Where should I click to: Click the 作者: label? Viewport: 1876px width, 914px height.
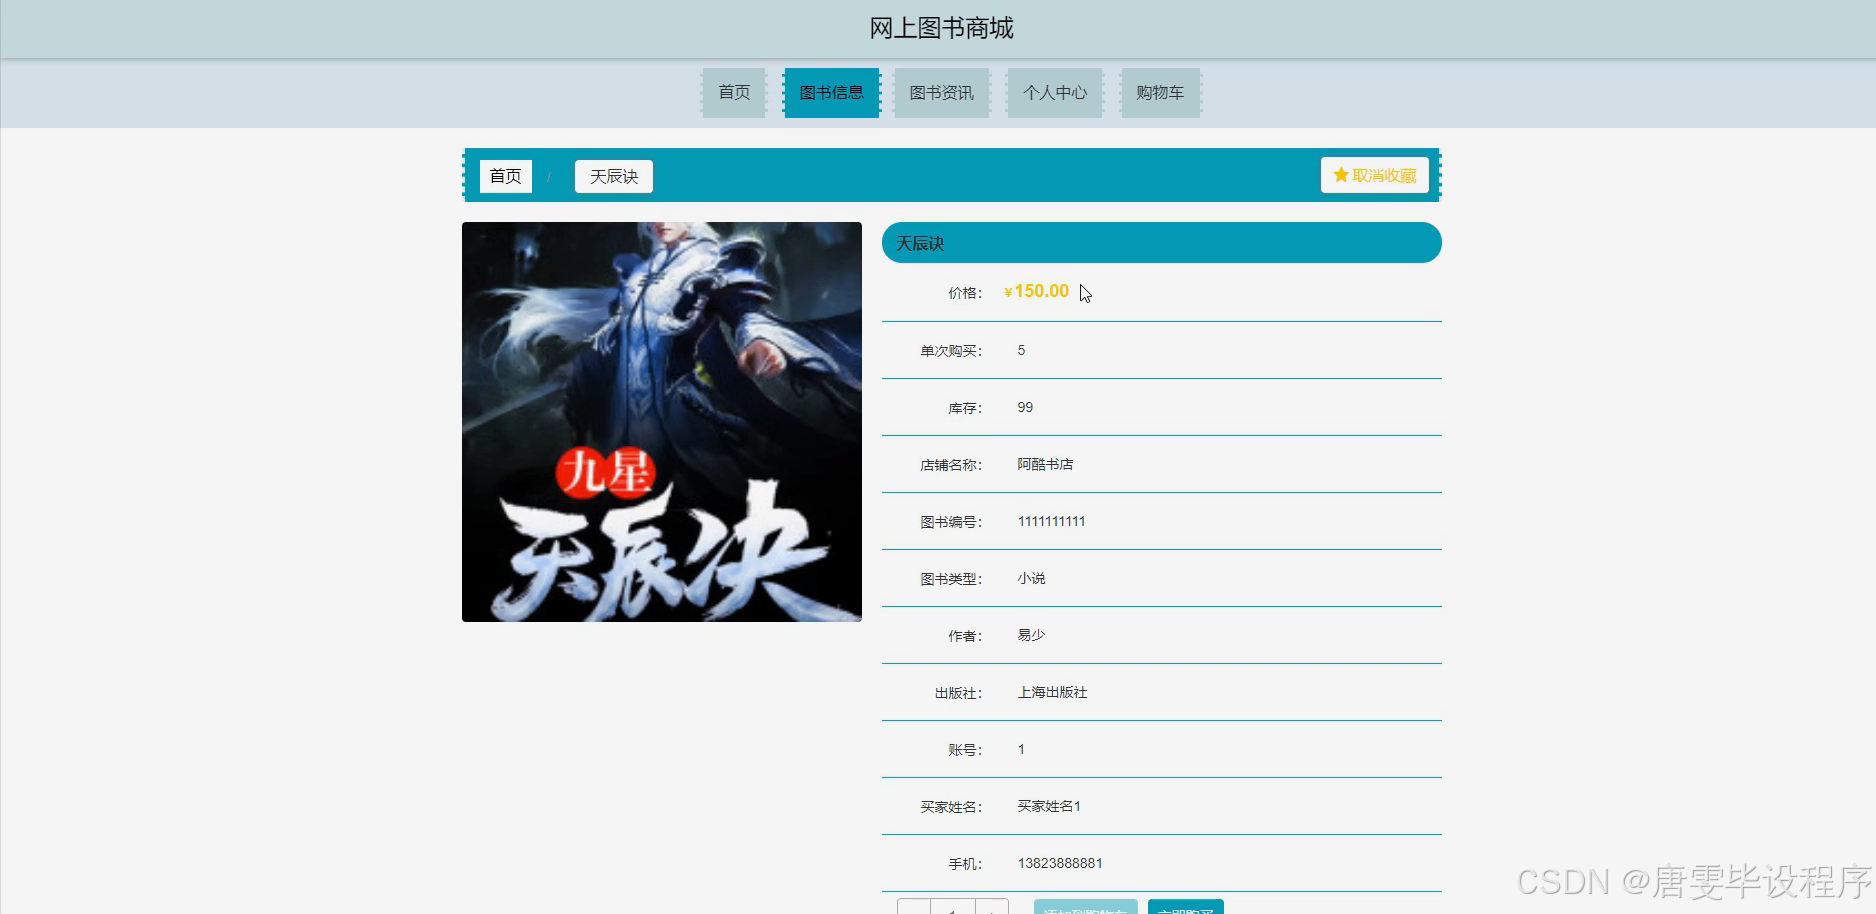[x=965, y=636]
